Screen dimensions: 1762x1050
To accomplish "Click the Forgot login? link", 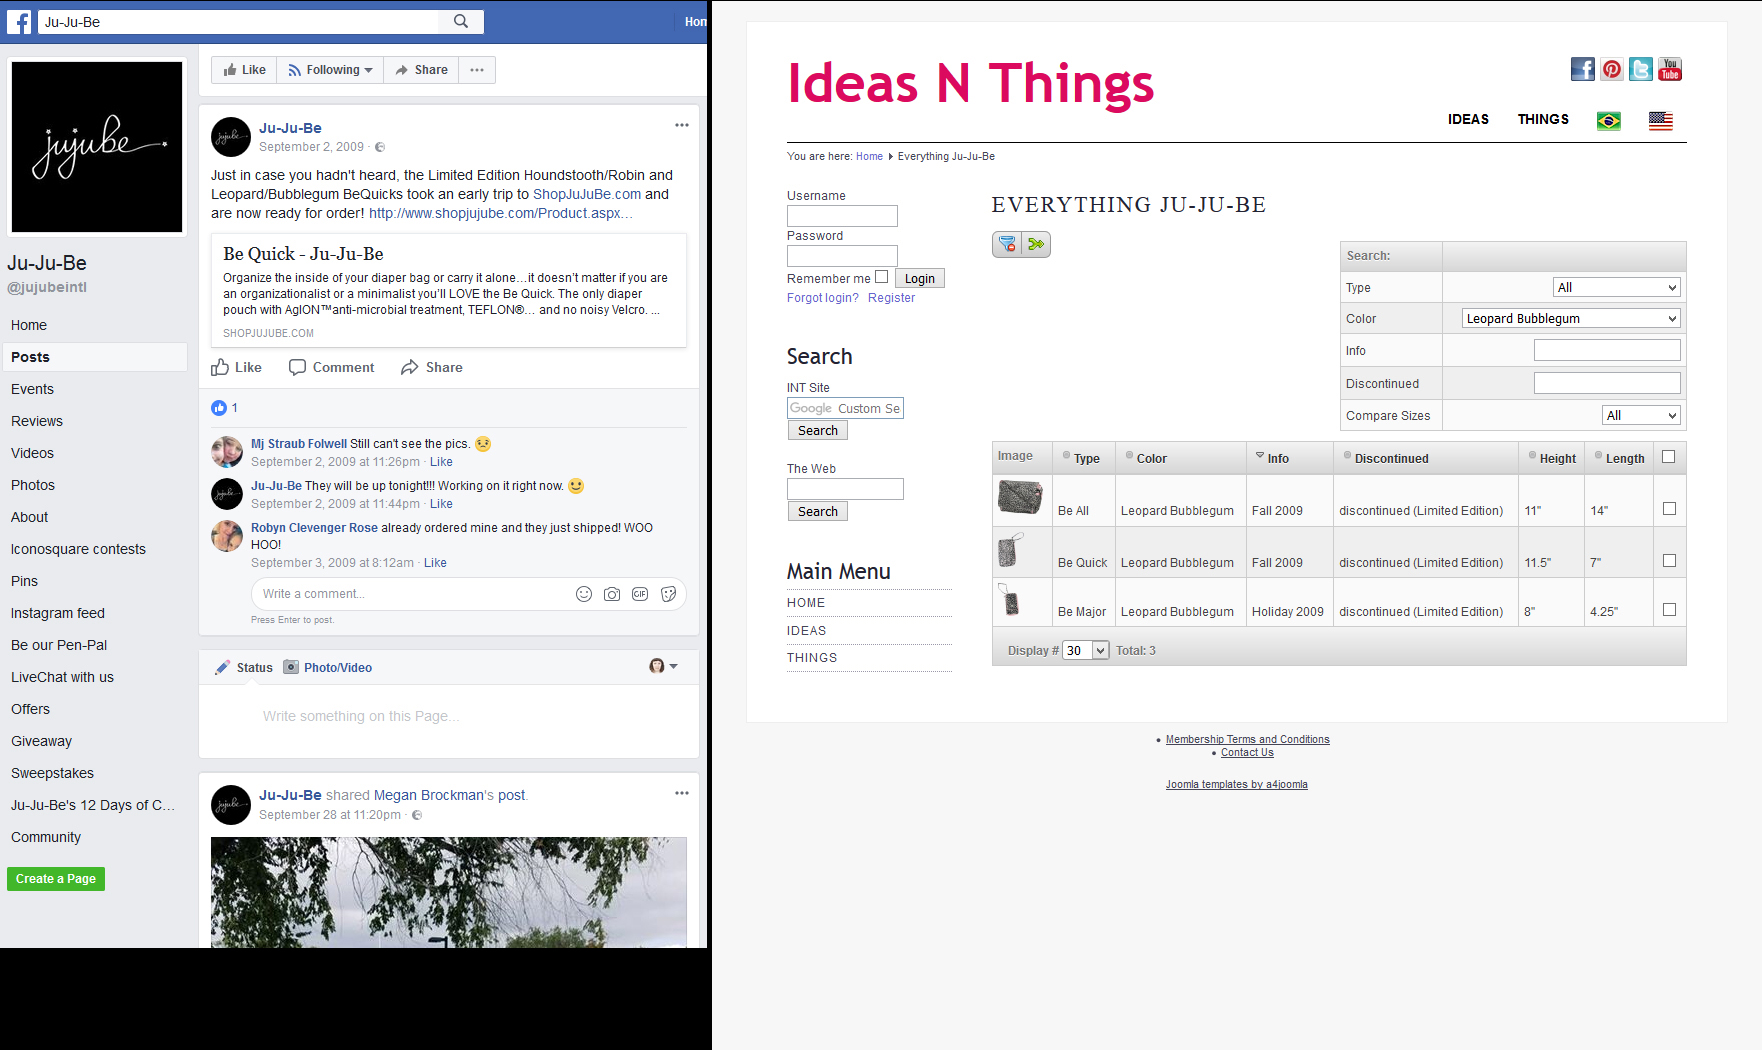I will (823, 298).
